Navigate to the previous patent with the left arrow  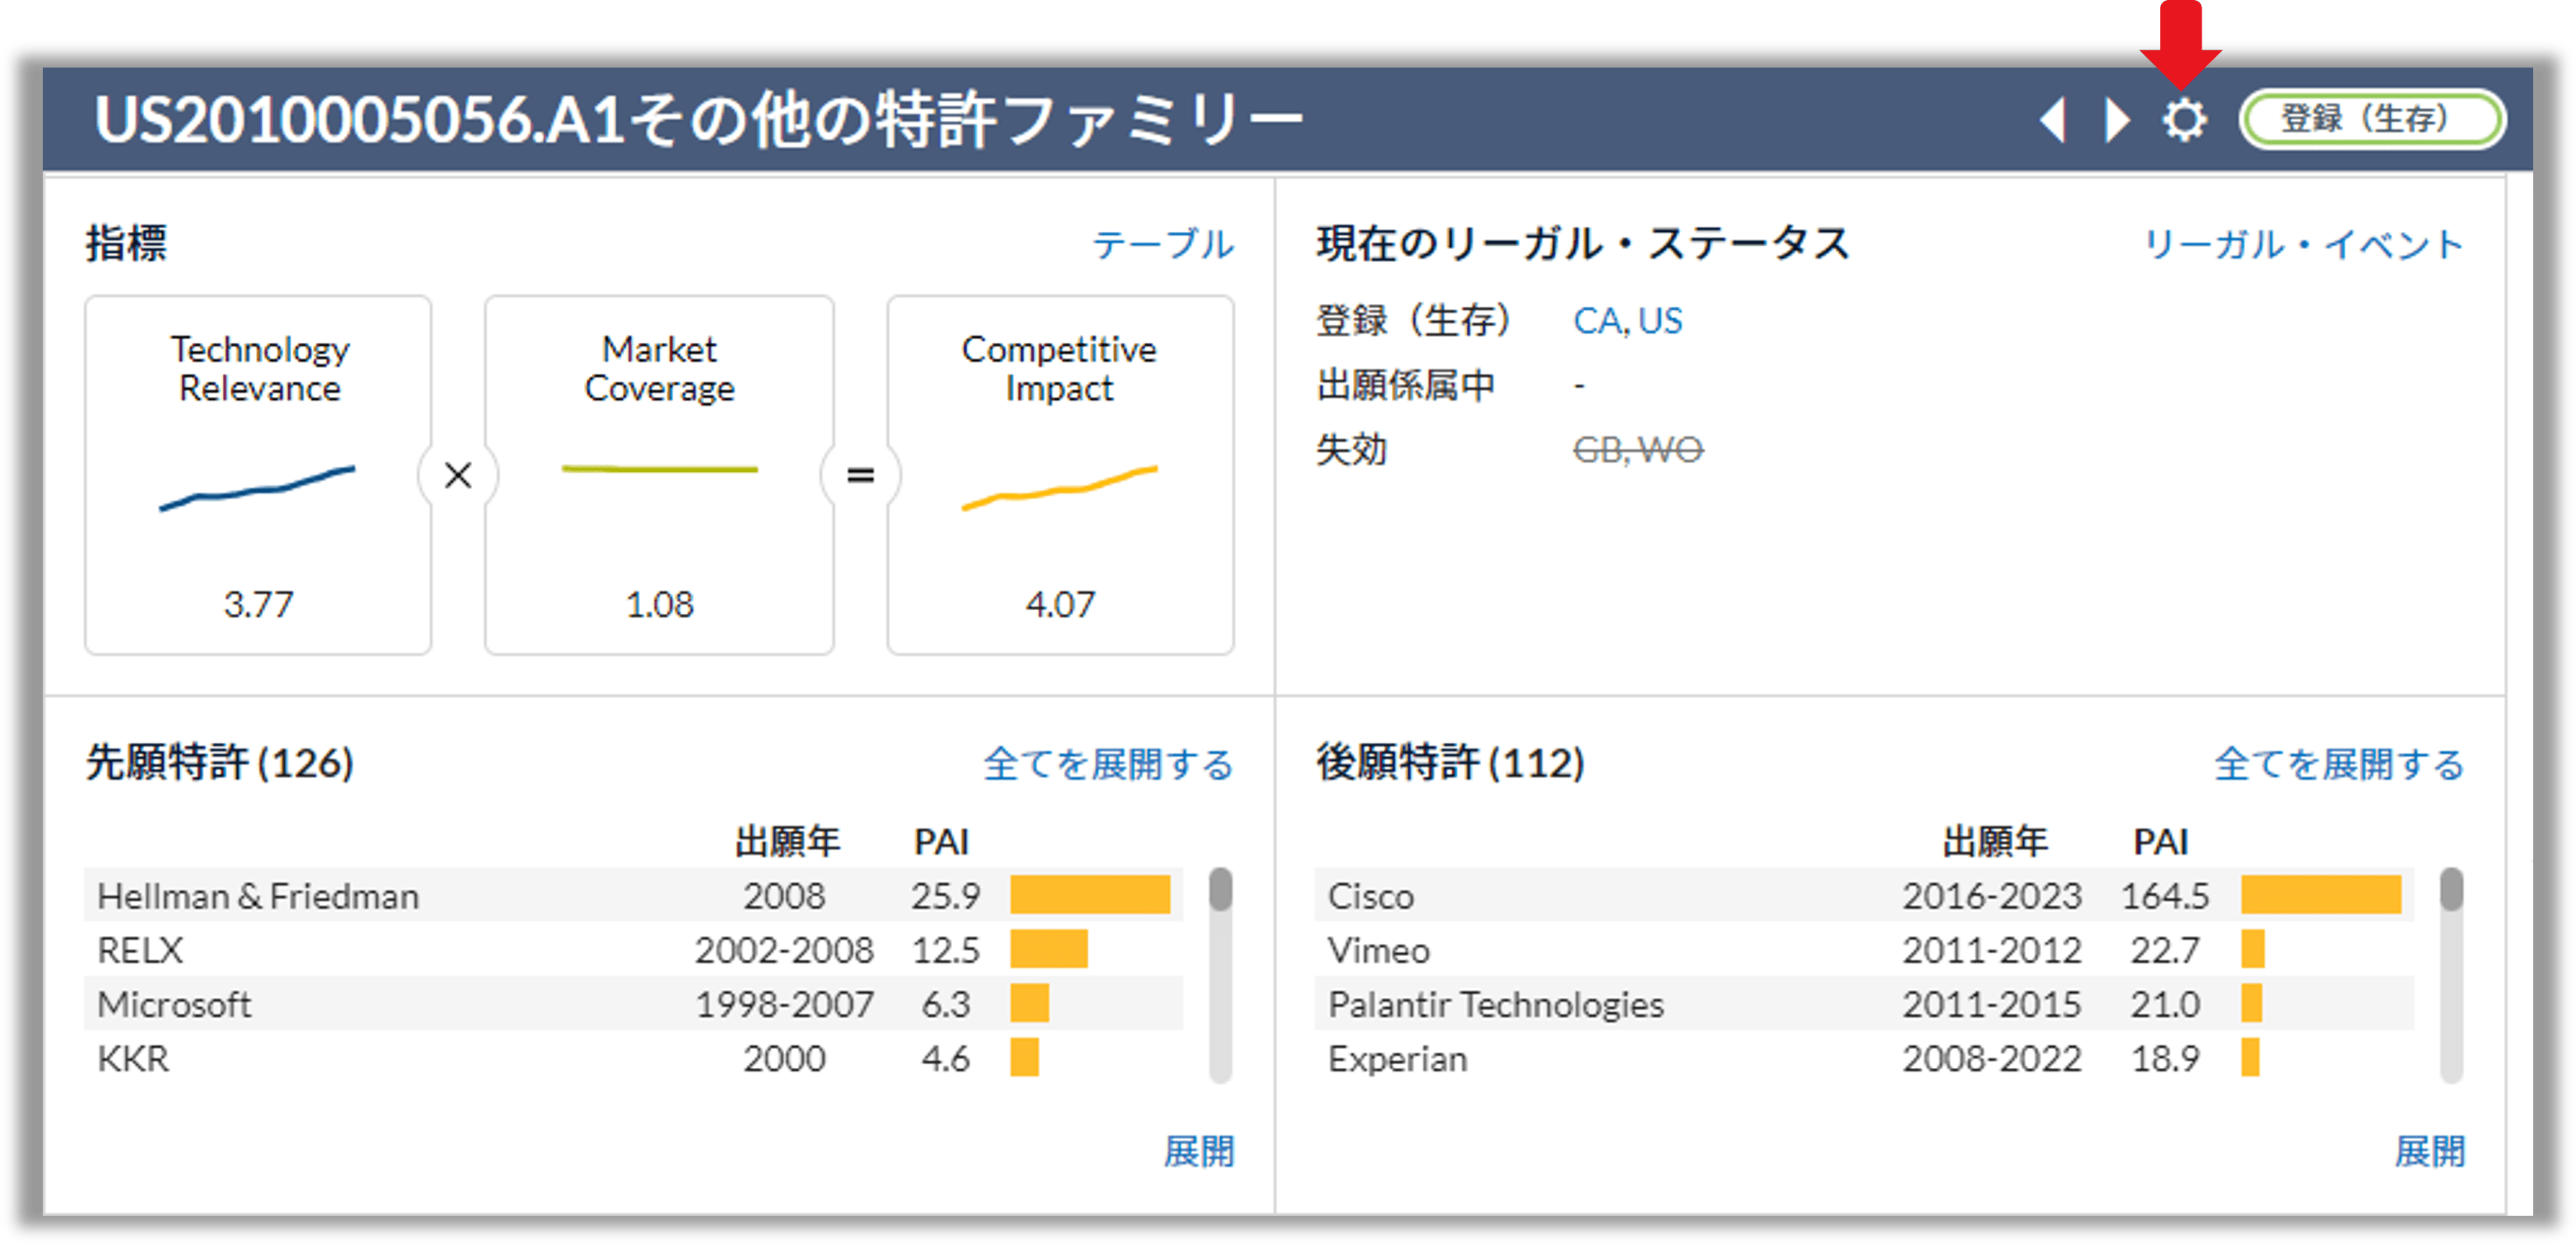pos(2053,121)
